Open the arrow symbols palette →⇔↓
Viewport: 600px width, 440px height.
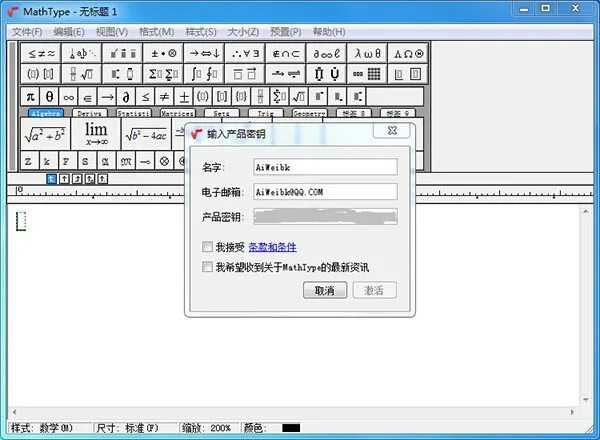tap(204, 54)
